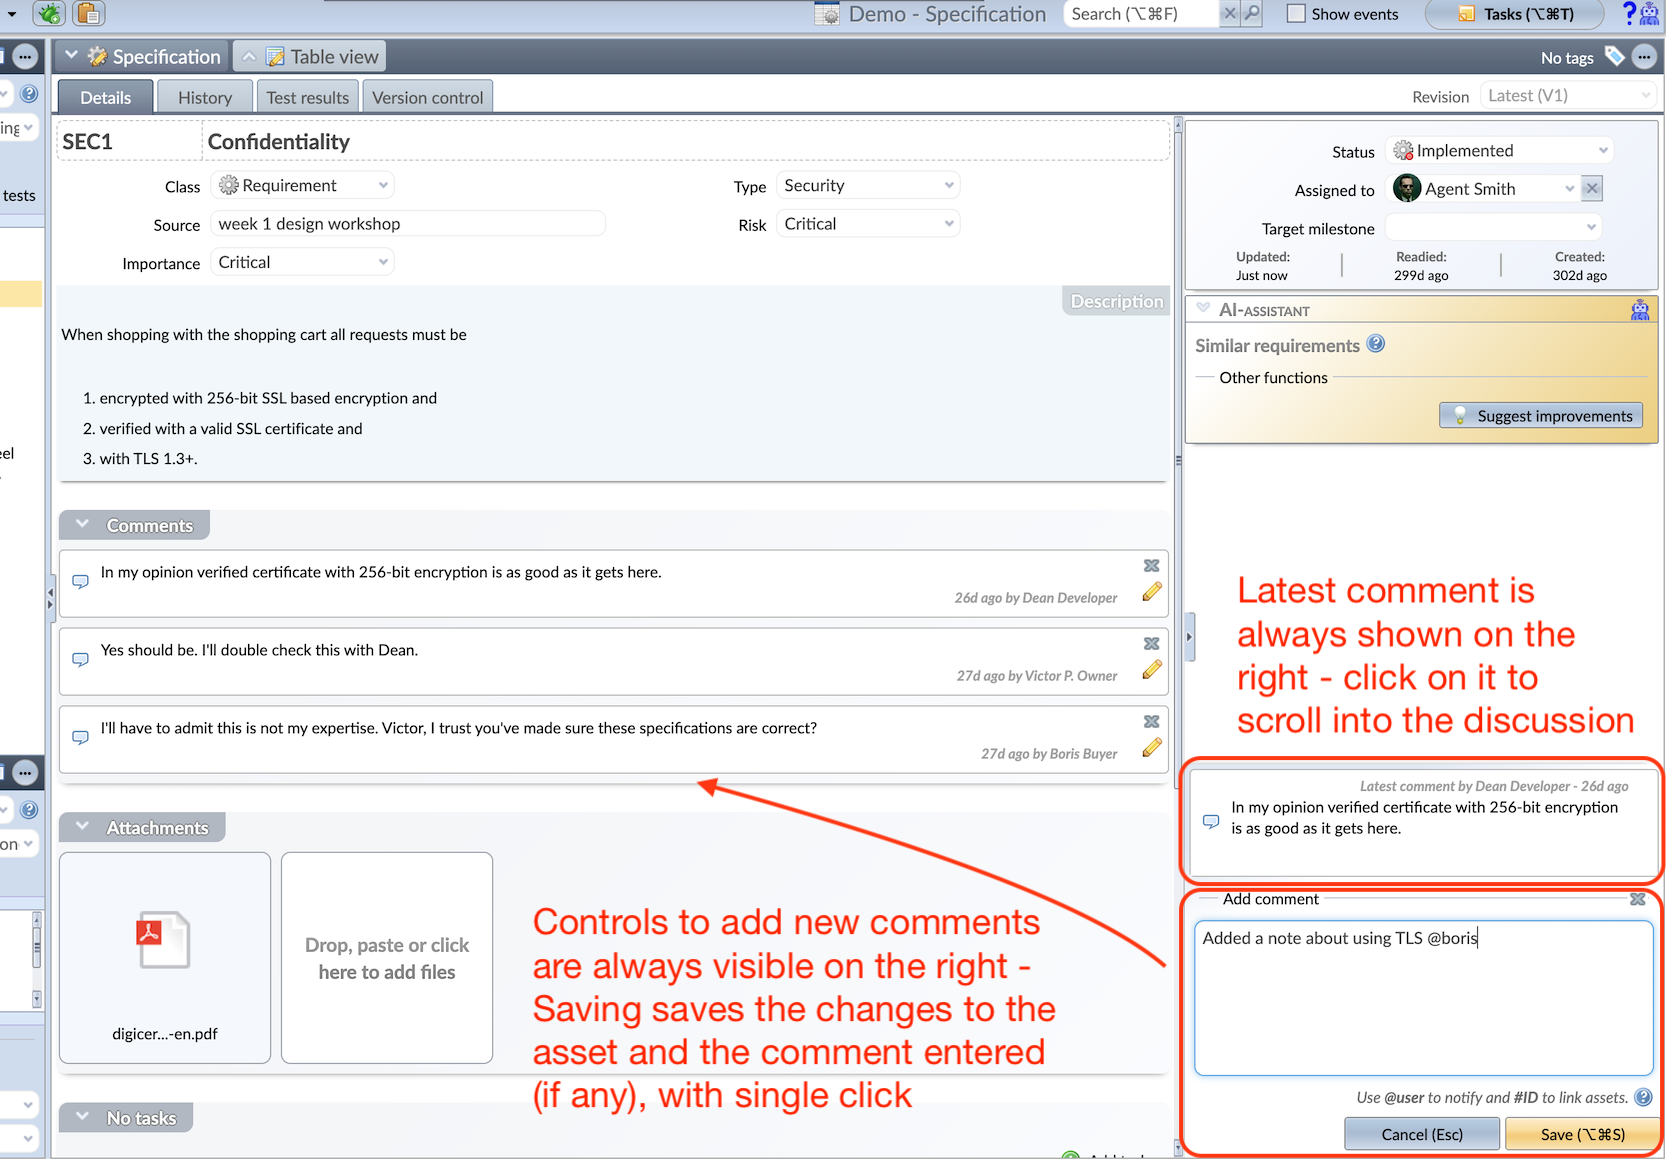Screen dimensions: 1666x1160
Task: Collapse the Attachments section
Action: click(83, 827)
